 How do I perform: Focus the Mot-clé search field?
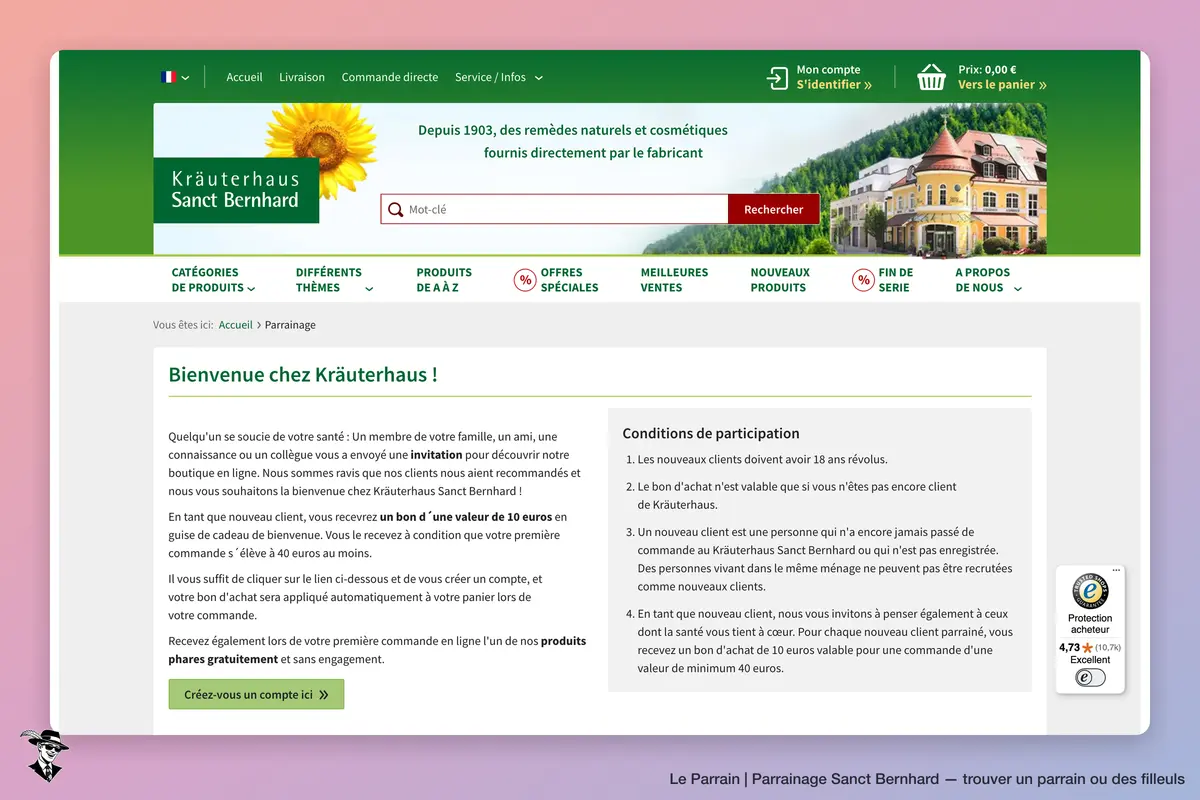[555, 210]
